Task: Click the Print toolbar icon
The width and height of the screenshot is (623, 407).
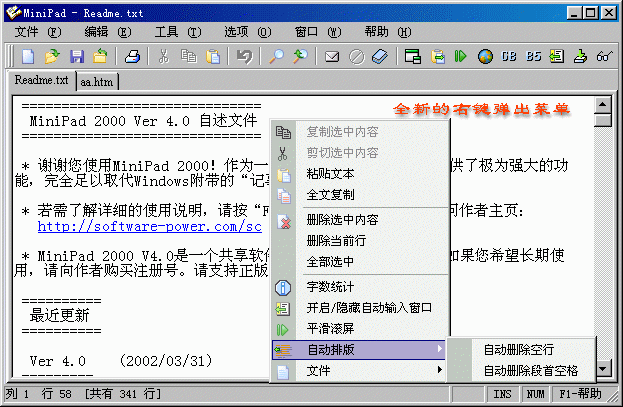Action: 132,56
